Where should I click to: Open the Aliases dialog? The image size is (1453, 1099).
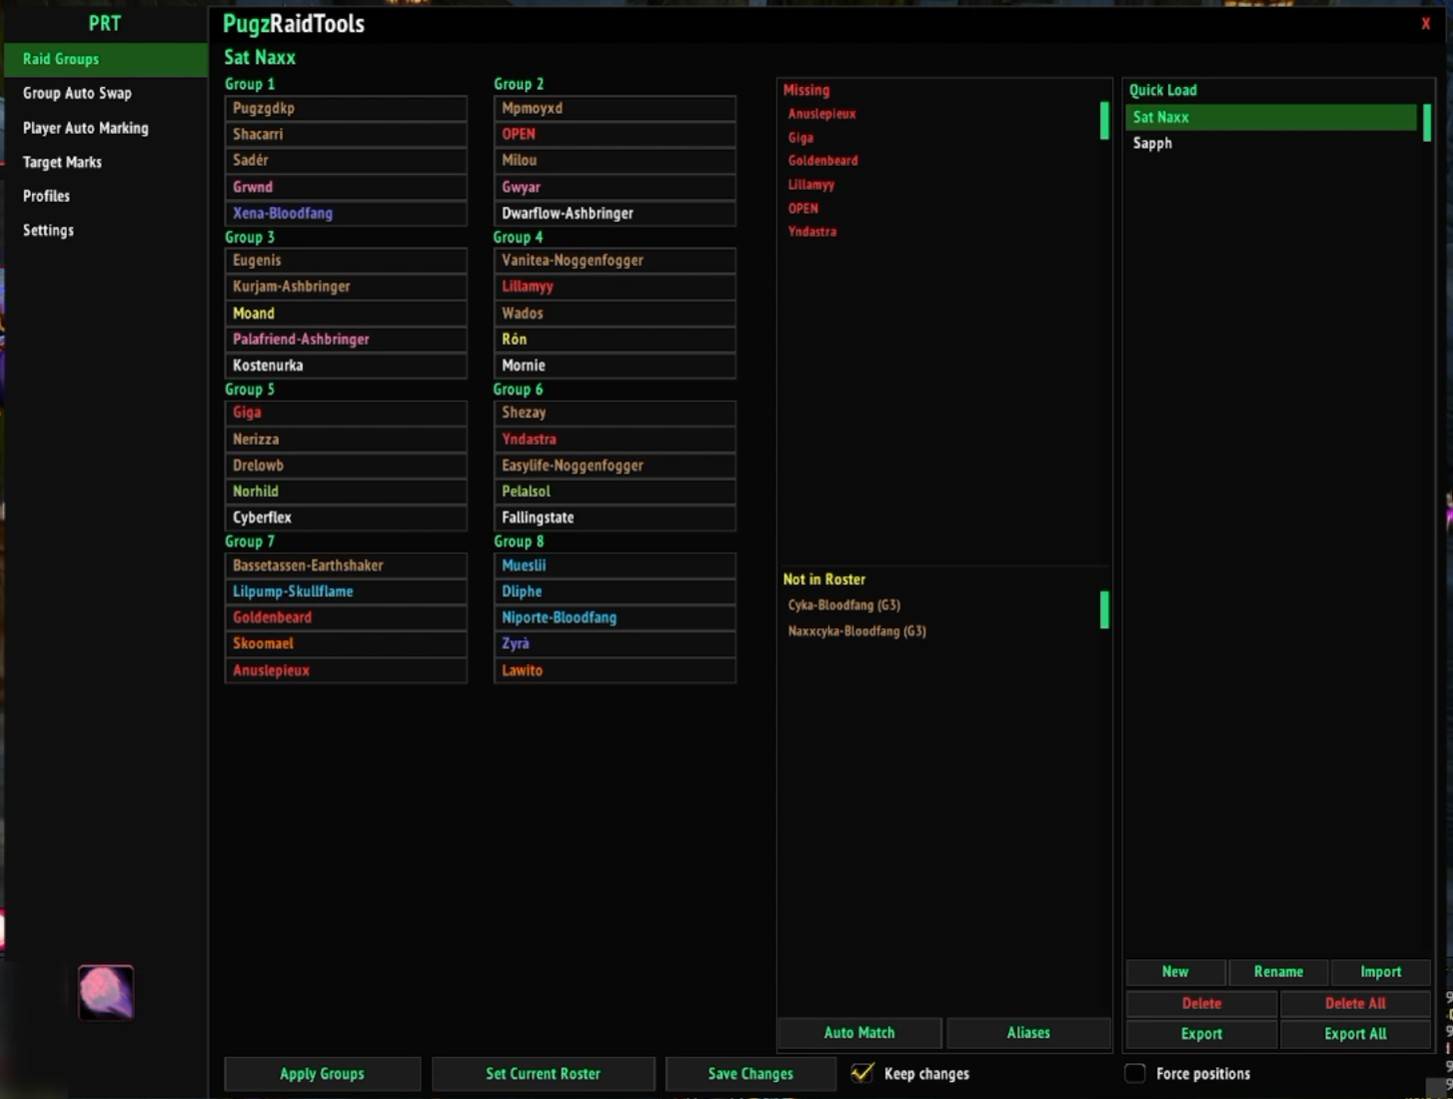1028,1033
